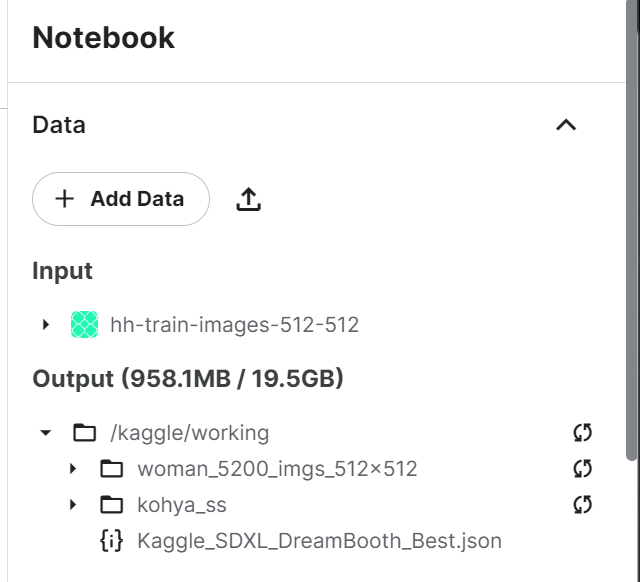The width and height of the screenshot is (640, 582).
Task: Click the panel's vertical scrollbar
Action: point(631,240)
